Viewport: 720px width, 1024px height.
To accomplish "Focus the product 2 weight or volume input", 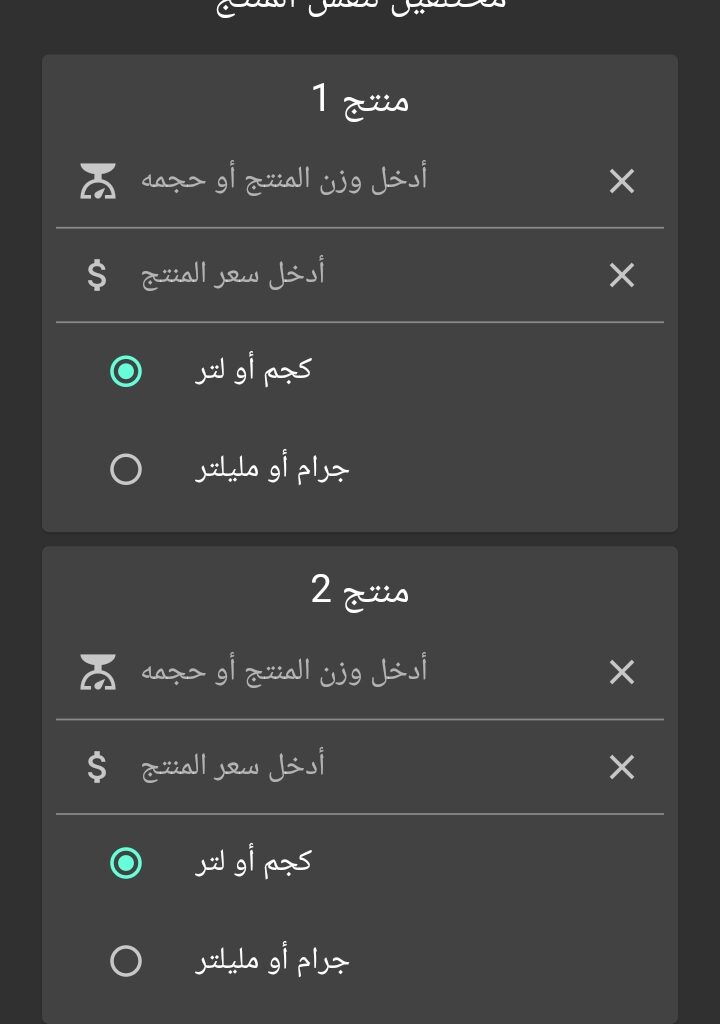I will pyautogui.click(x=360, y=672).
